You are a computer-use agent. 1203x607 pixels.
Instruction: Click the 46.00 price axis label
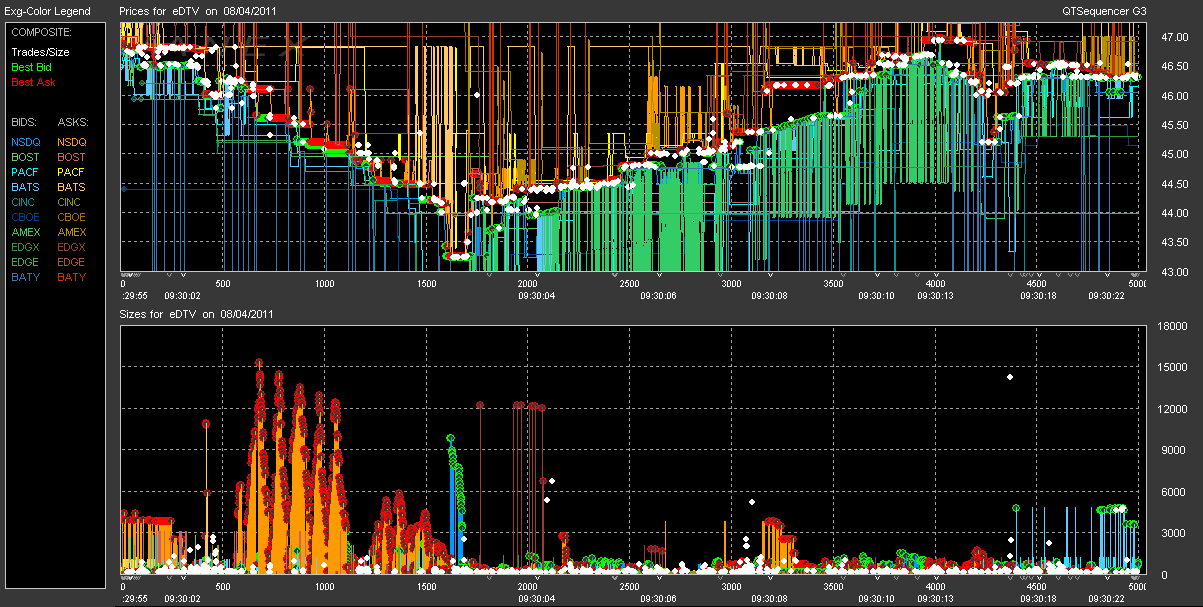(1173, 96)
